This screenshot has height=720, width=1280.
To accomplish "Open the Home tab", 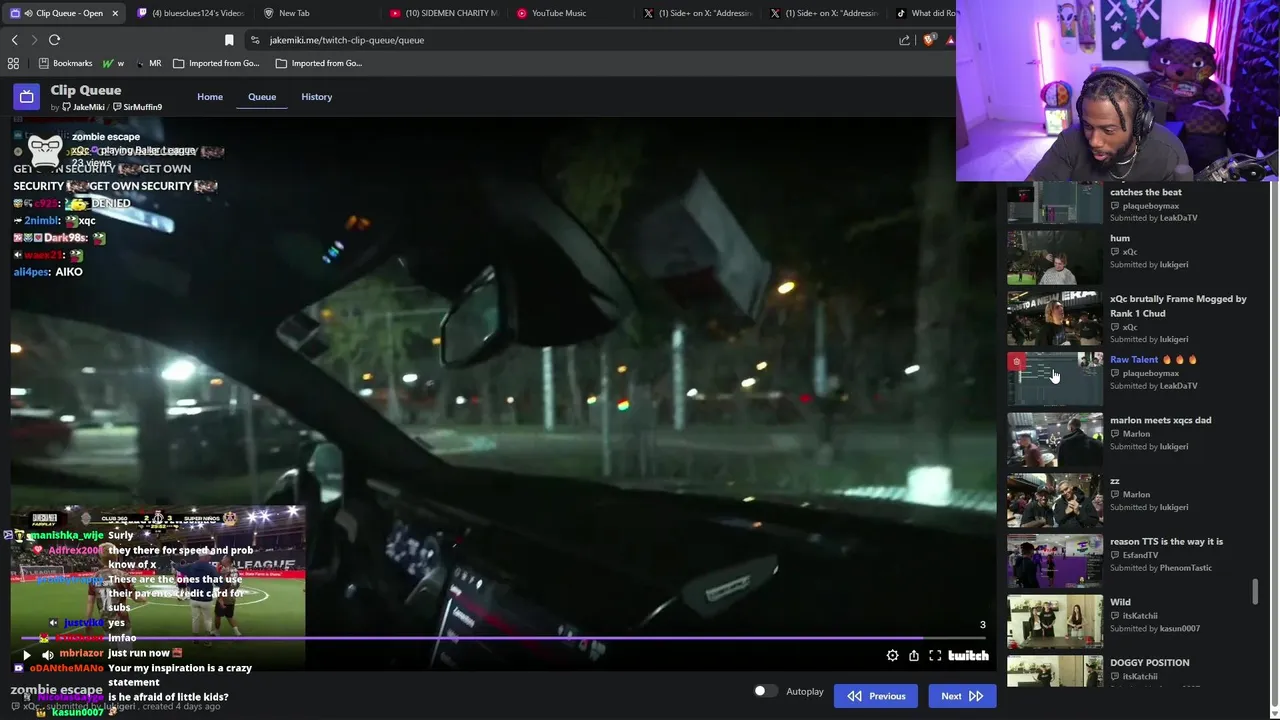I will pyautogui.click(x=210, y=97).
